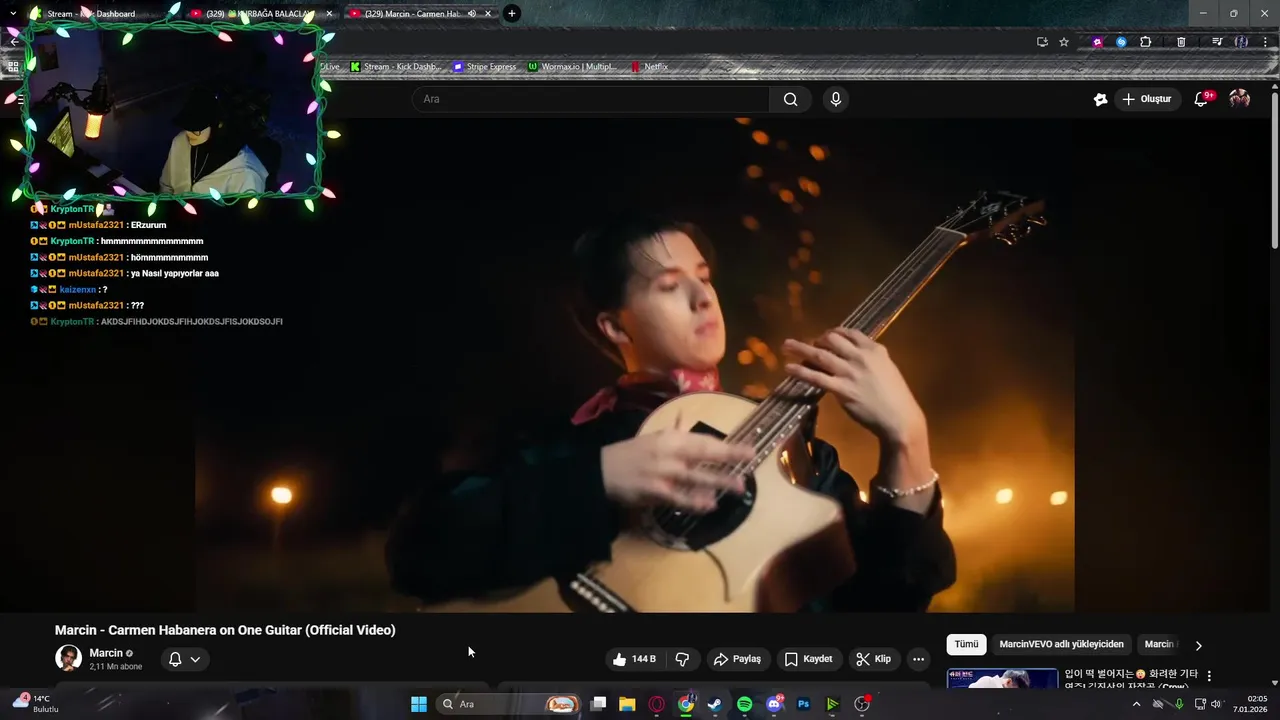Open the Stripe Express bookmark
The image size is (1280, 720).
pos(485,67)
